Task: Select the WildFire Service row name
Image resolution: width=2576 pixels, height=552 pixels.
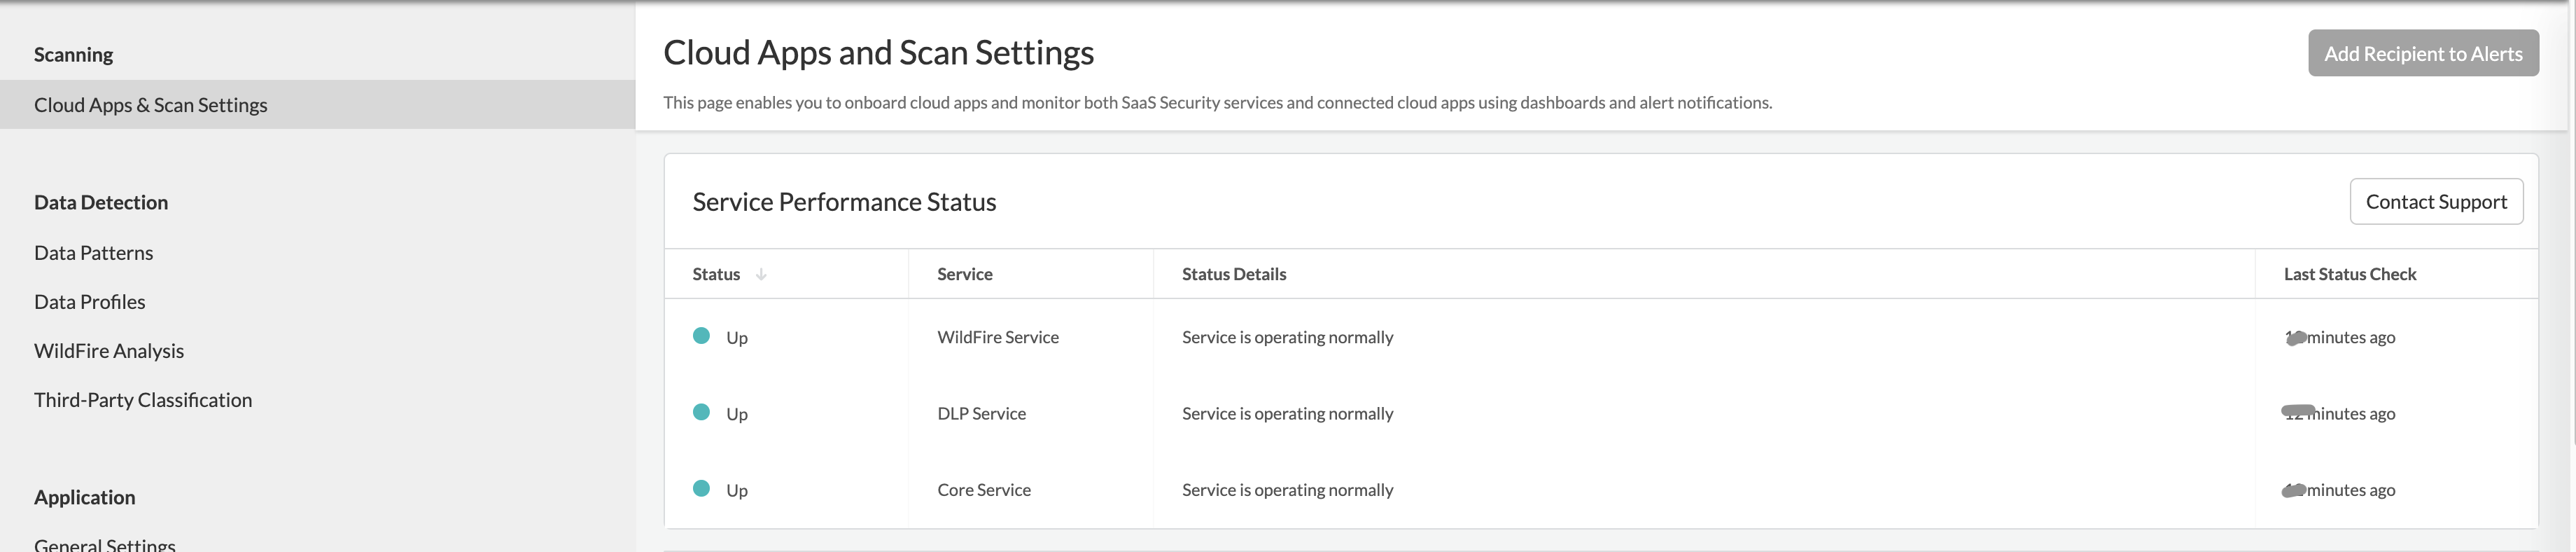Action: 997,337
